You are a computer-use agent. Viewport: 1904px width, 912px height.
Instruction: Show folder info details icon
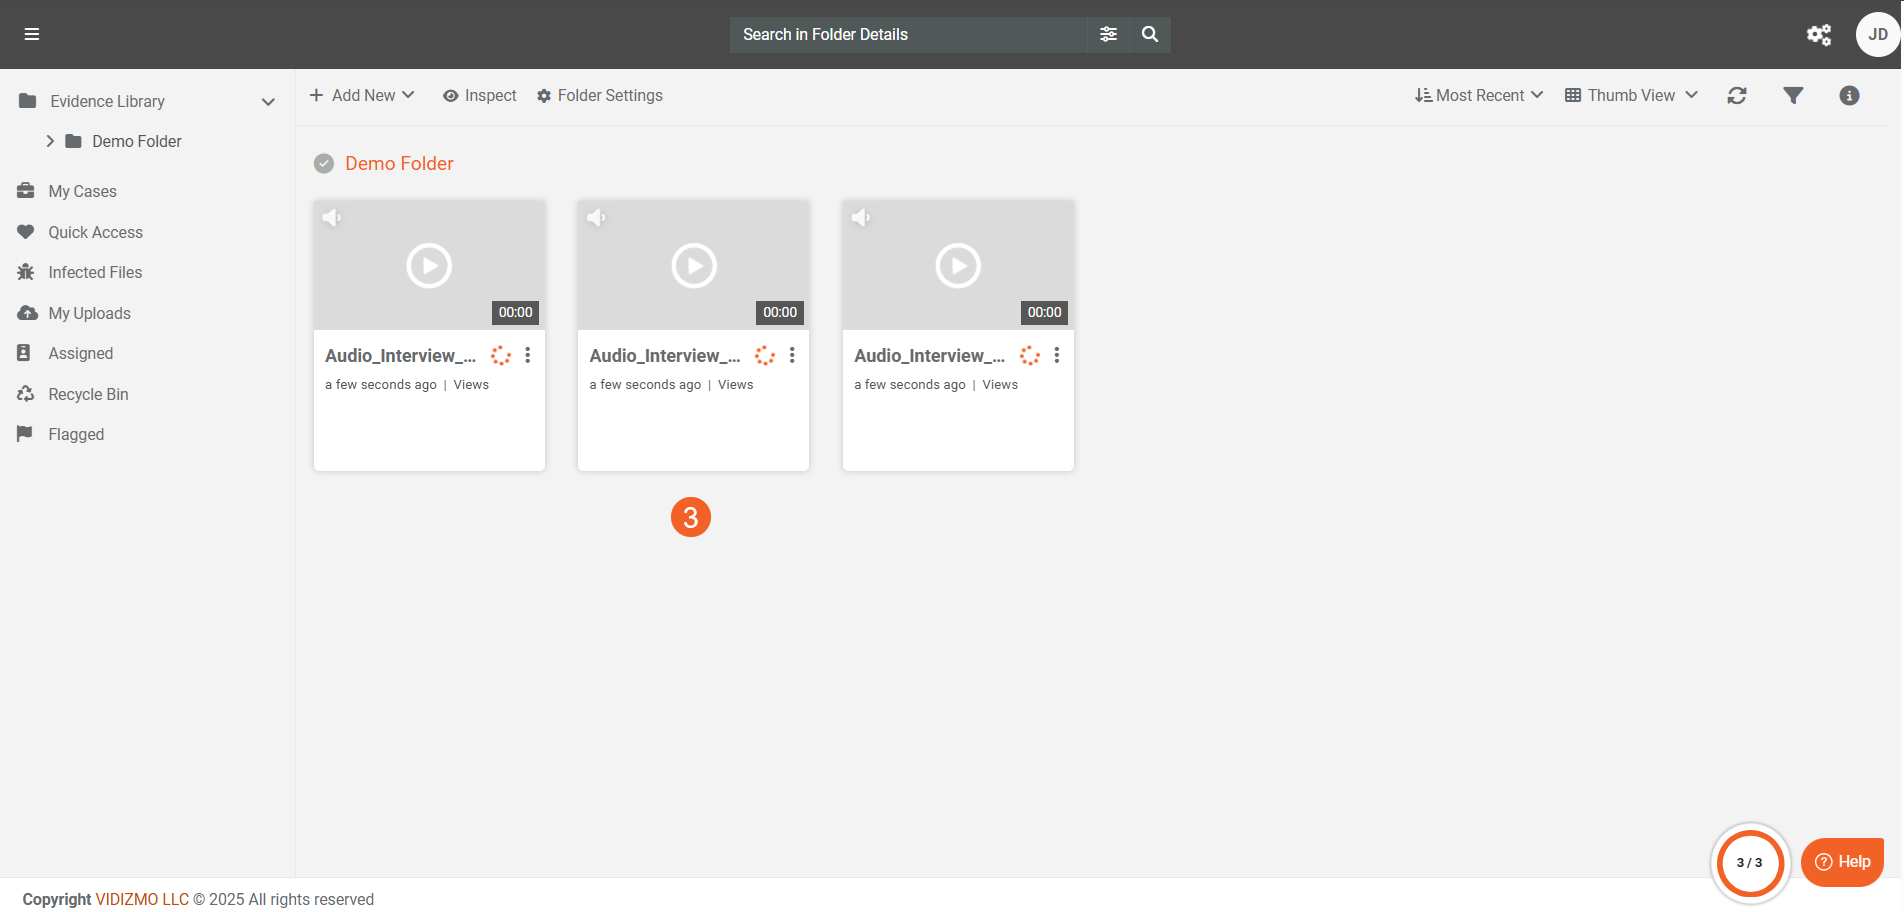coord(1849,96)
